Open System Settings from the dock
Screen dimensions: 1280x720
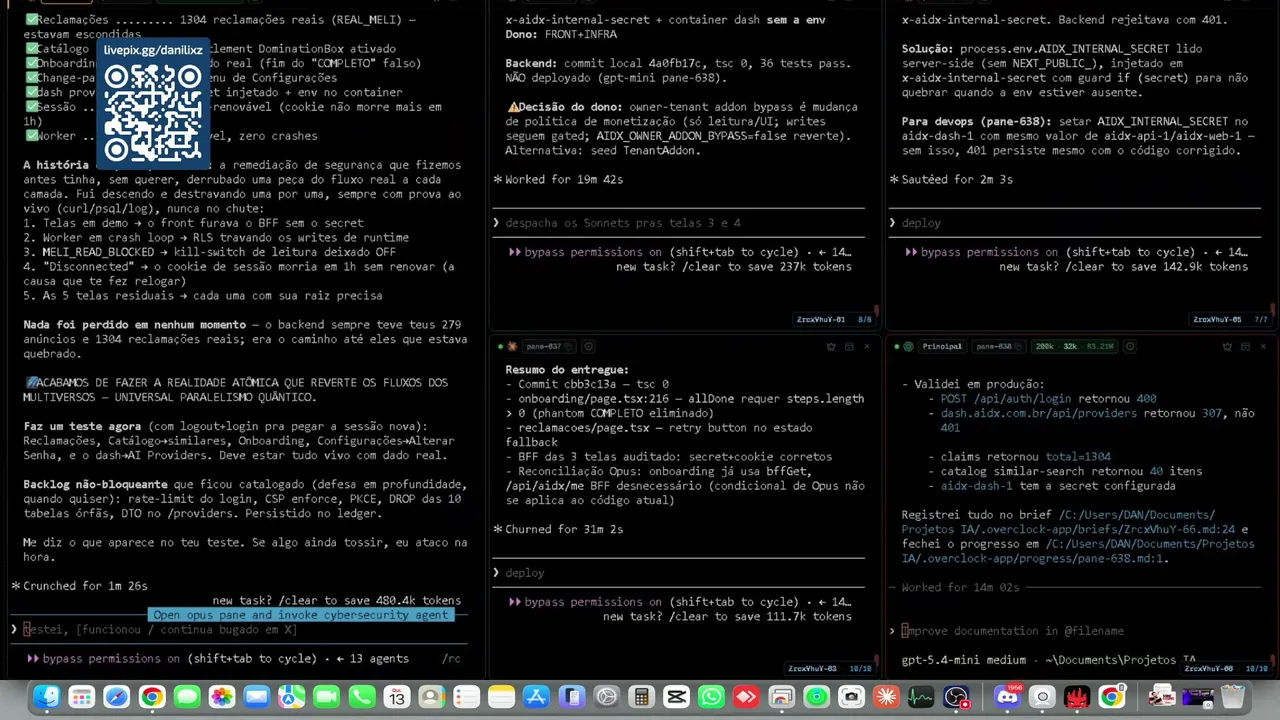coord(606,697)
